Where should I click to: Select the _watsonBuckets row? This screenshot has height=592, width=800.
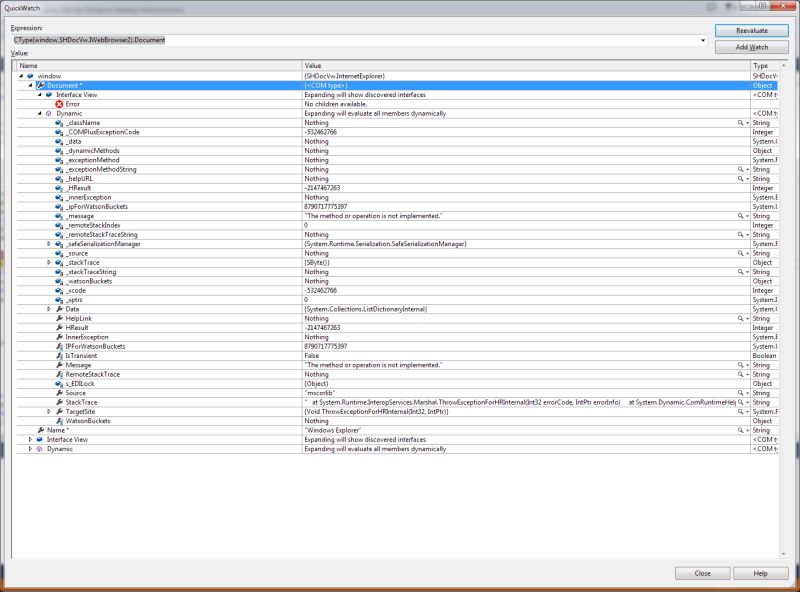click(397, 281)
